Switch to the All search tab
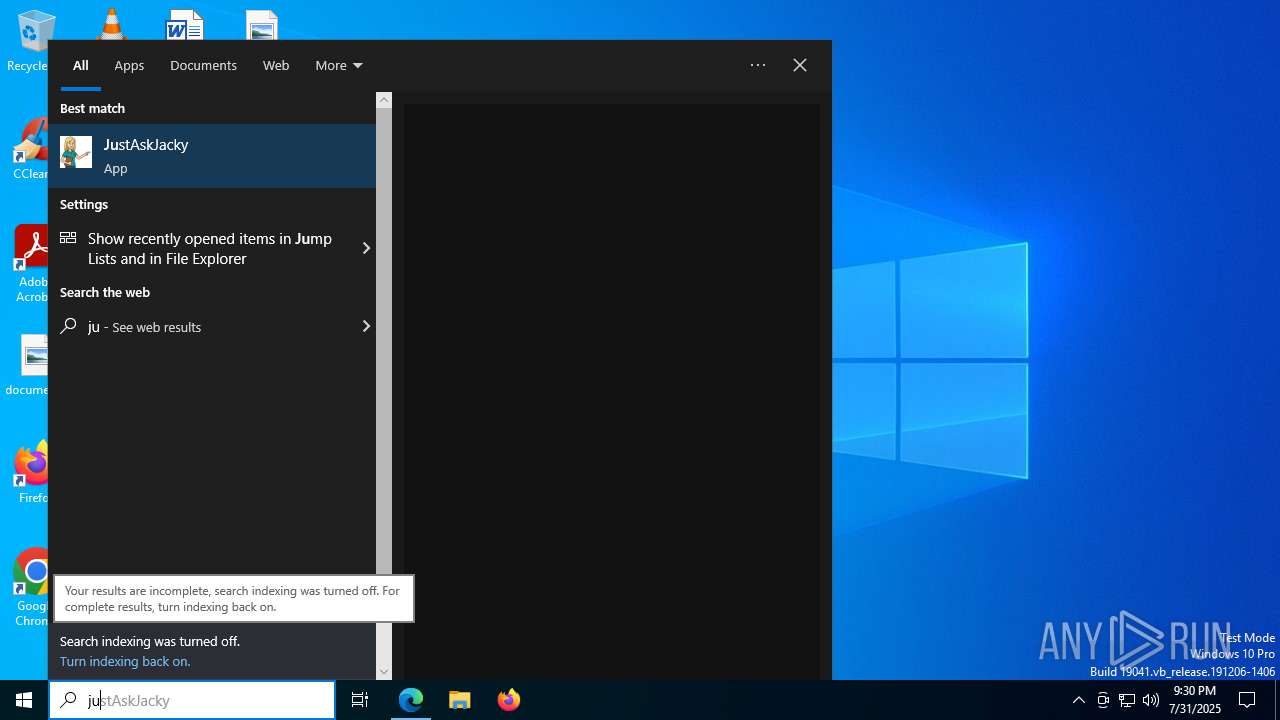 pos(81,65)
